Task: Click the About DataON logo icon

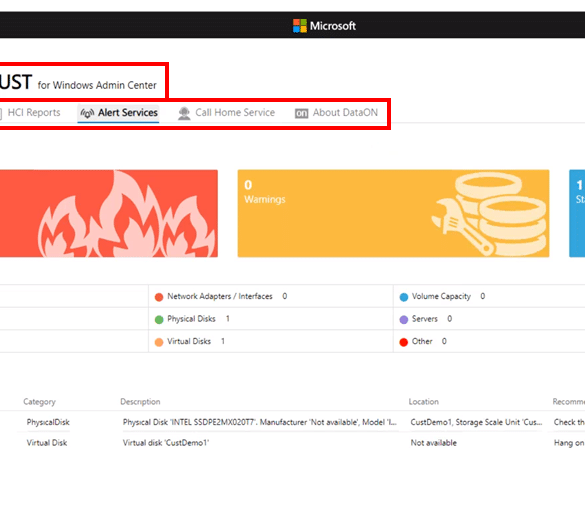Action: [301, 113]
